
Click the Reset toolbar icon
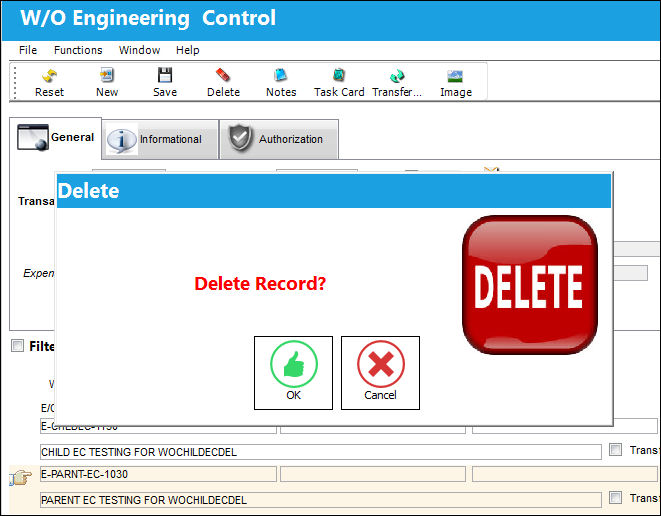coord(49,76)
